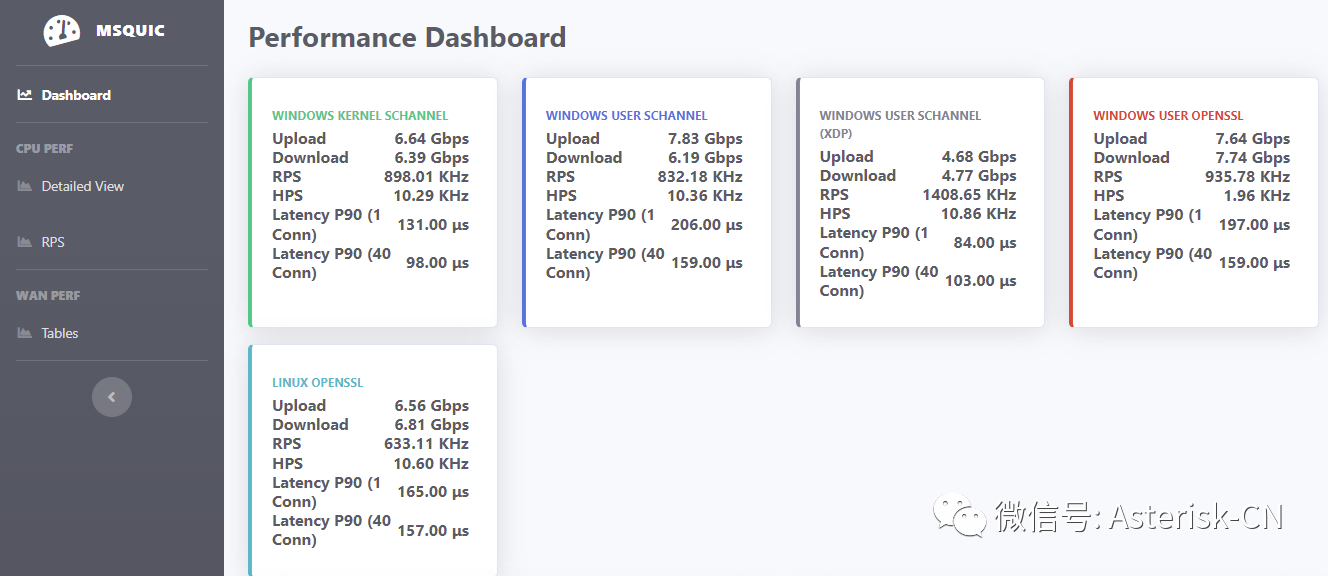1328x576 pixels.
Task: Click the Linux OpenSSL Download 6.81 Gbps value
Action: tap(431, 425)
